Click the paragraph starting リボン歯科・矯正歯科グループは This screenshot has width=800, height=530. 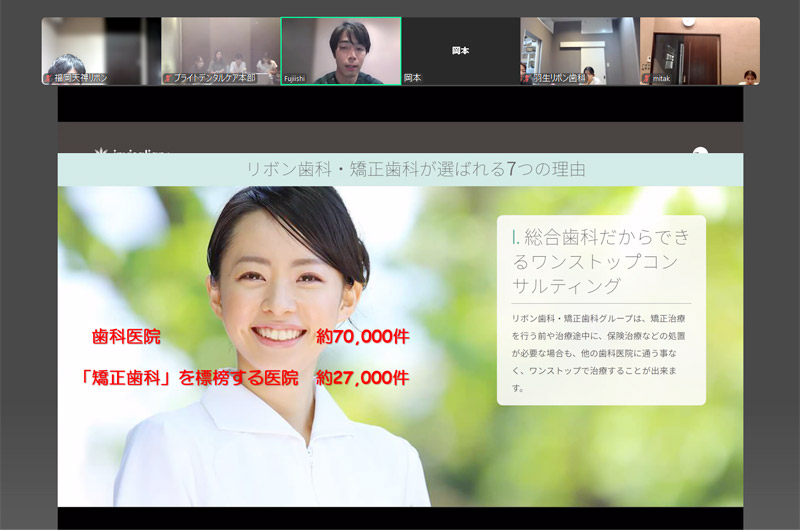point(598,353)
